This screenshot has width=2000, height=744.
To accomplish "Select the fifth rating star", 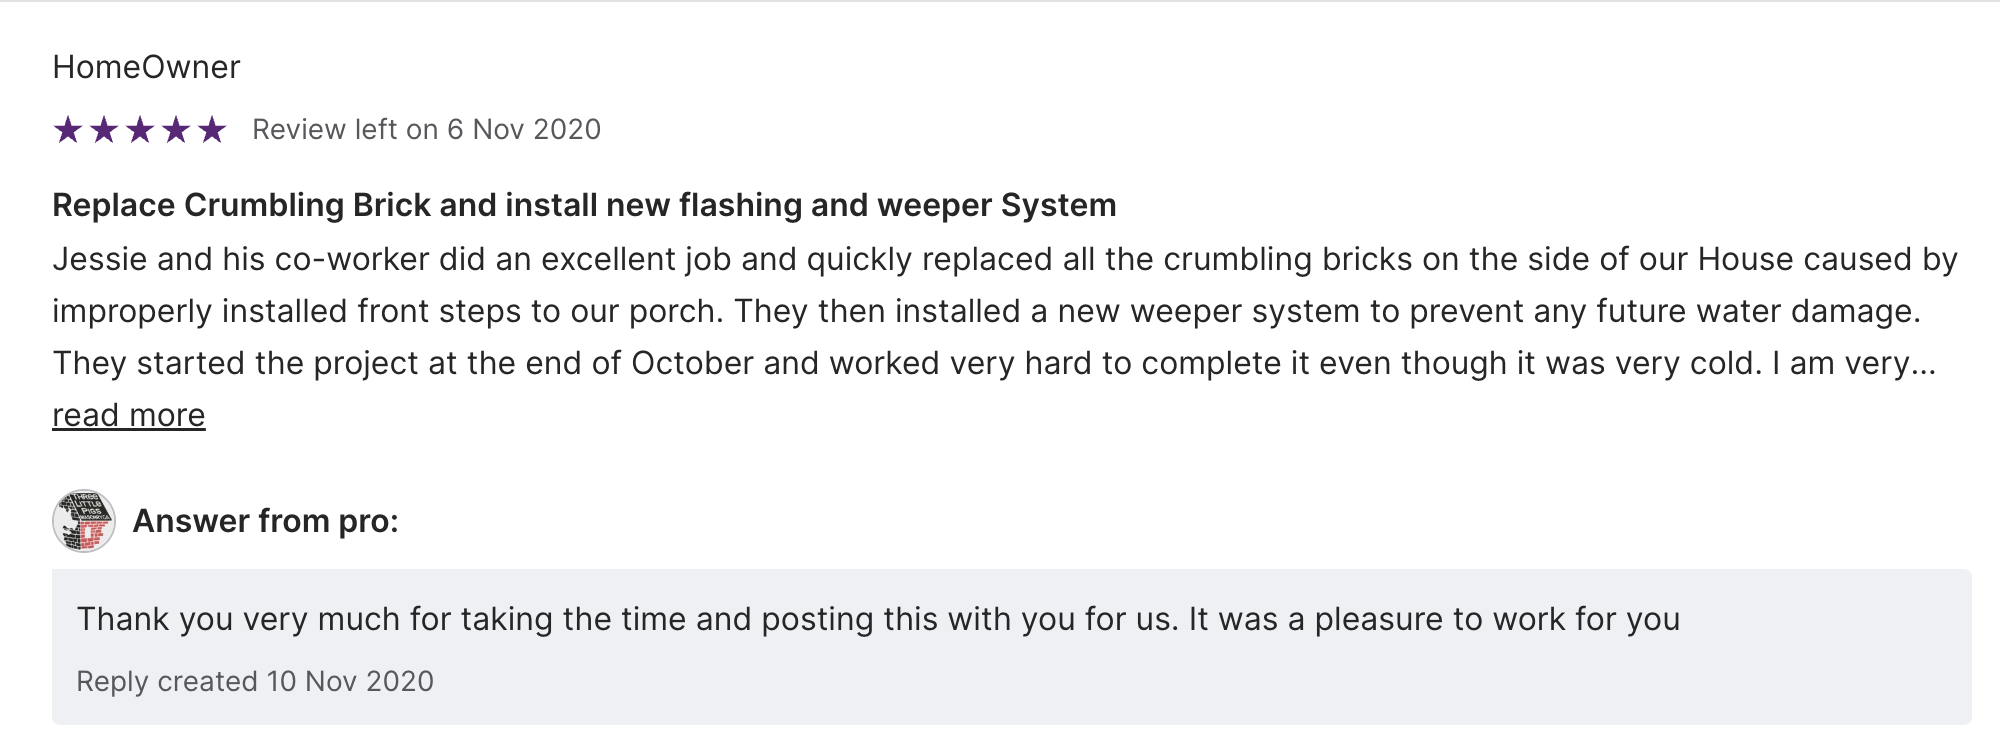I will (212, 130).
